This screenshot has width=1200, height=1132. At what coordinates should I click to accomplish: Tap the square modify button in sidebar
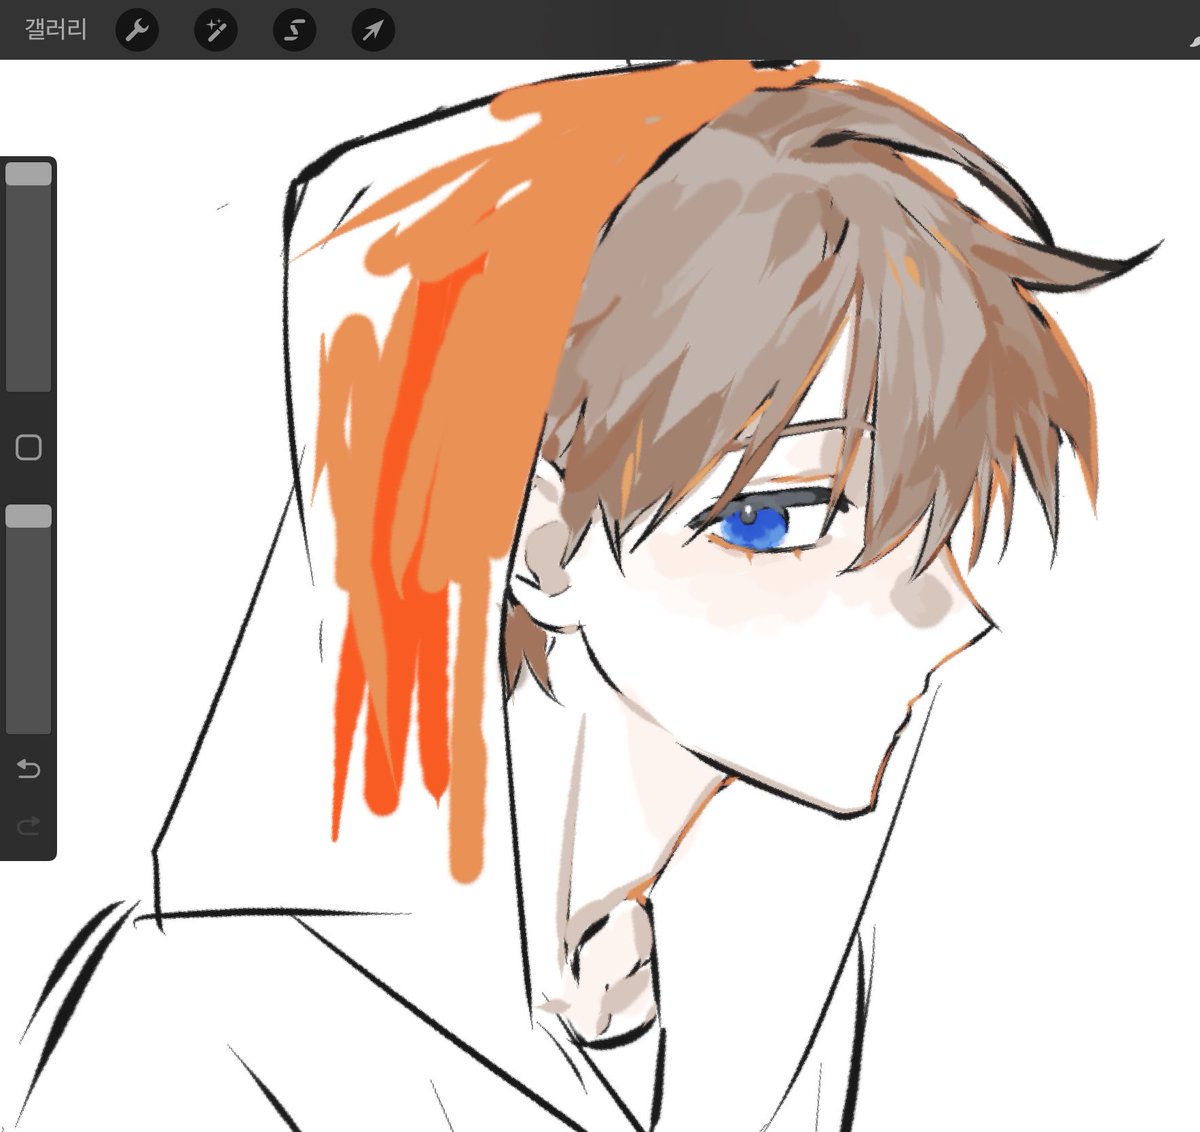(x=28, y=447)
